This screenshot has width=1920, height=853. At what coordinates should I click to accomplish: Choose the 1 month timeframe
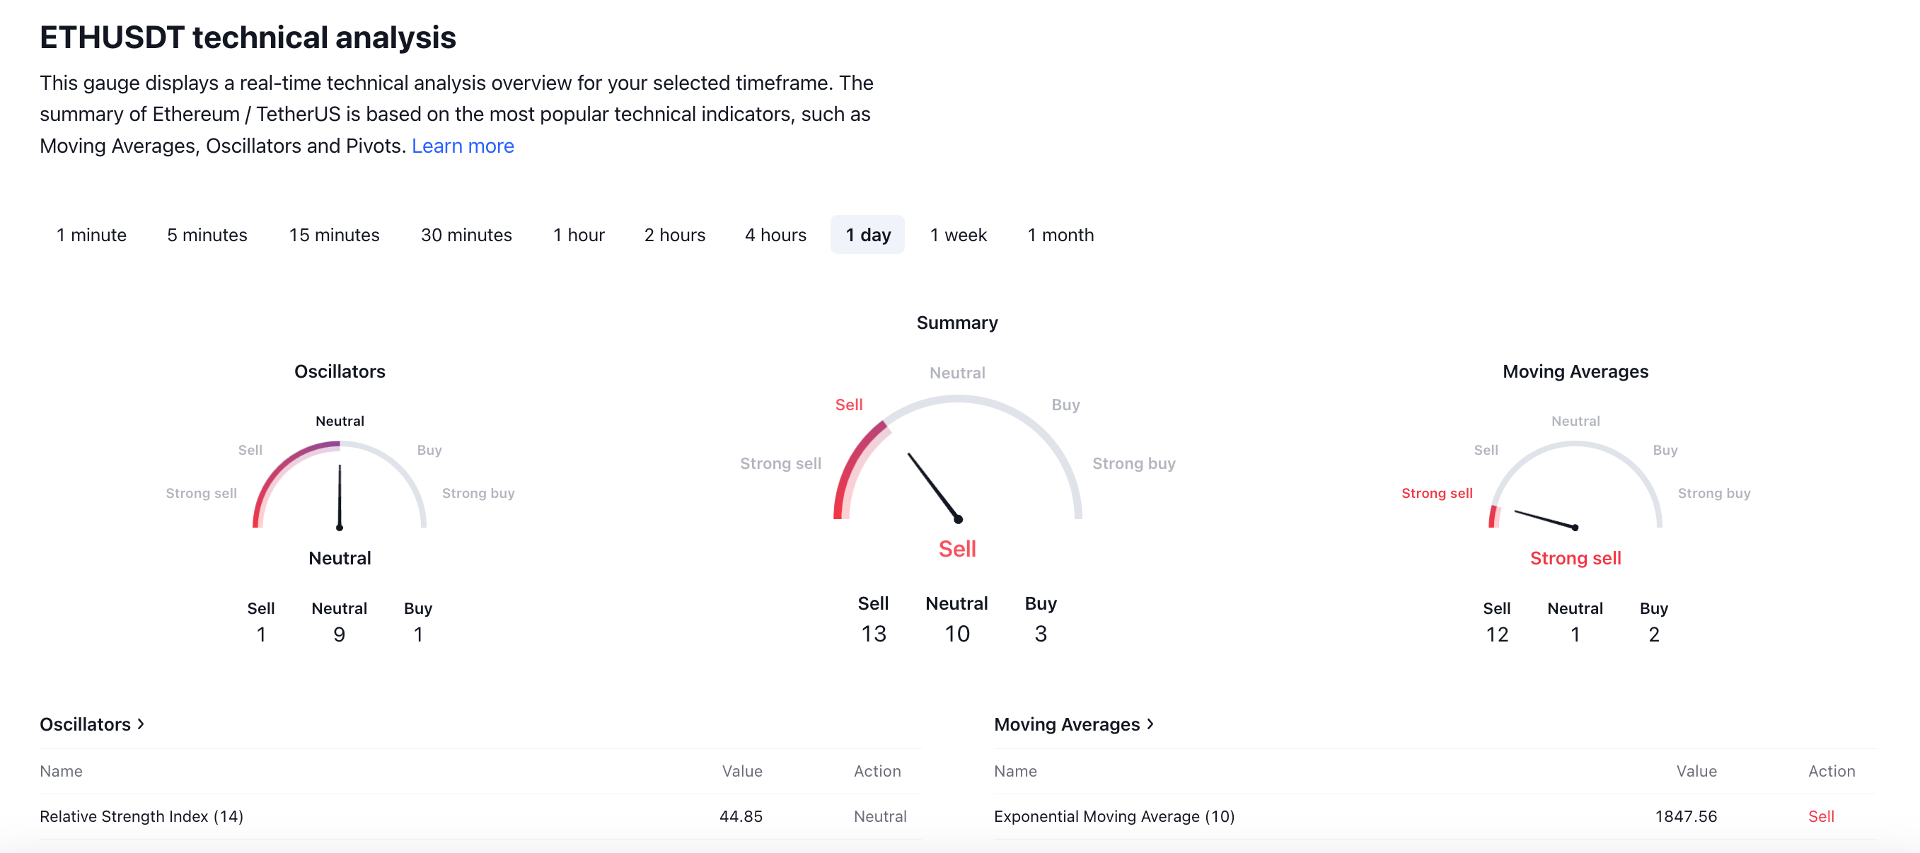tap(1061, 235)
